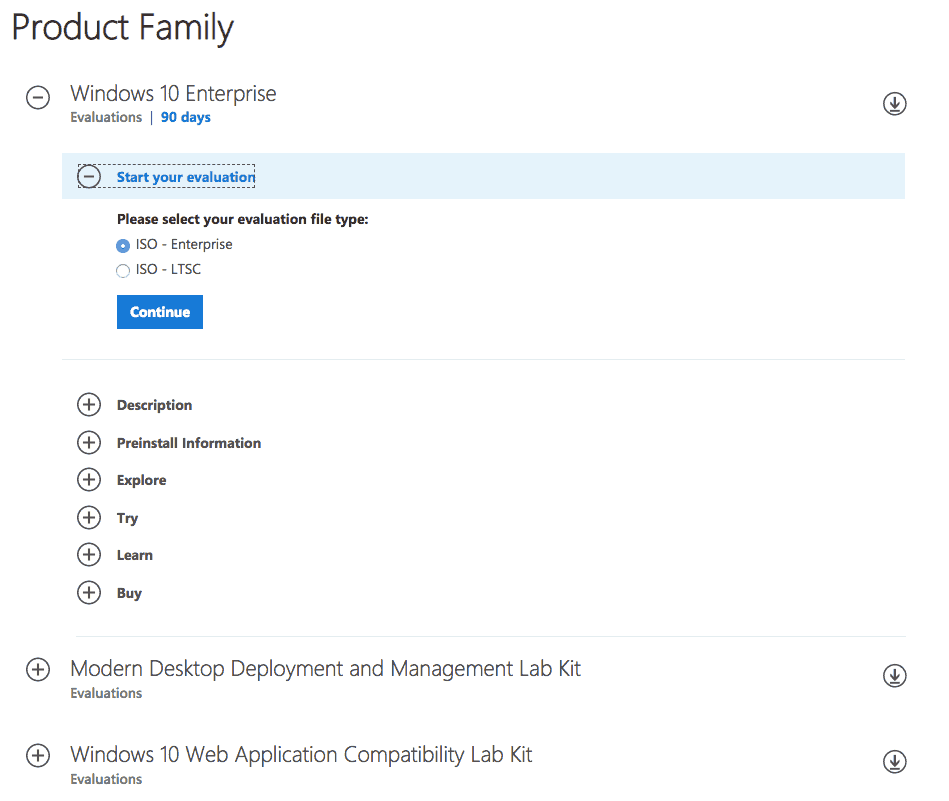This screenshot has width=949, height=801.
Task: Expand the Explore section
Action: click(89, 480)
